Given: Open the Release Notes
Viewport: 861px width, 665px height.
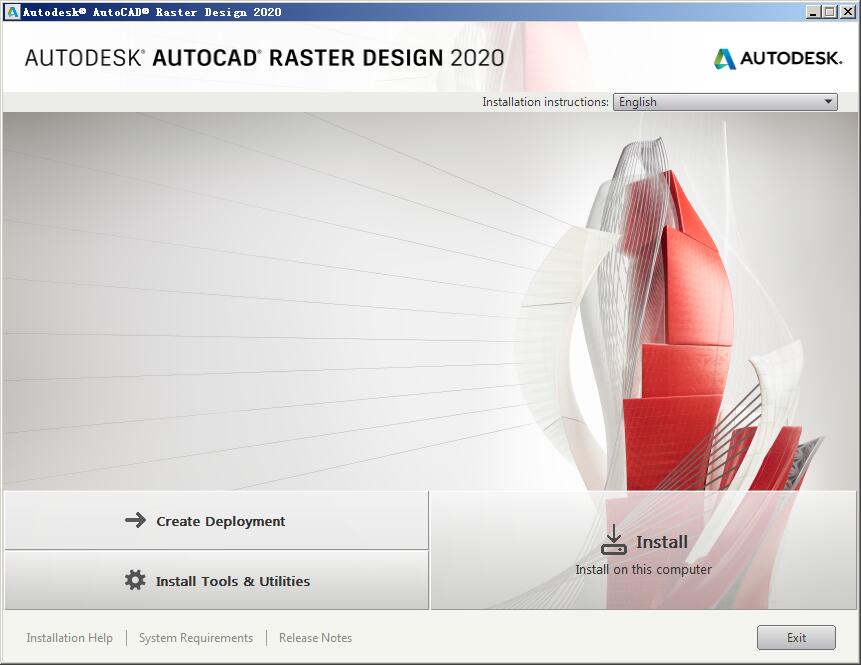Looking at the screenshot, I should [315, 637].
